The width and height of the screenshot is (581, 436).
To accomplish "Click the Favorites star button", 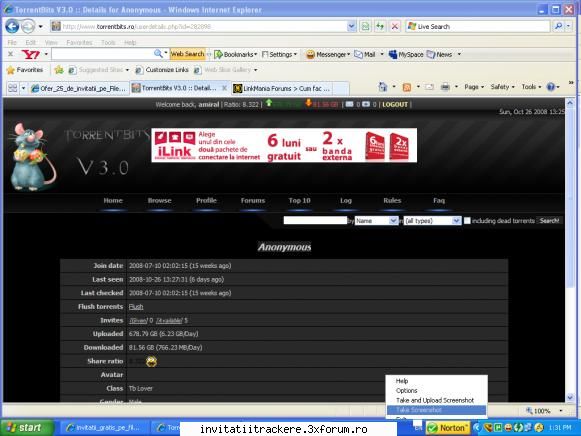I will [25, 70].
